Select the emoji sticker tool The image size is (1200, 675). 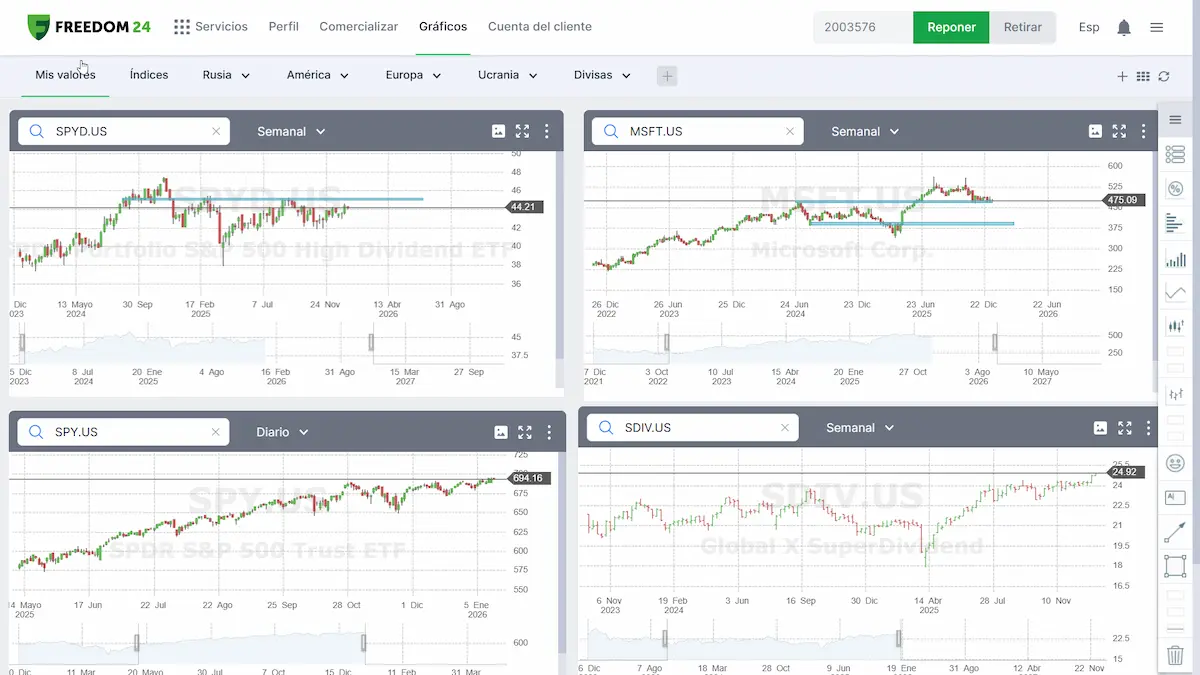point(1175,463)
